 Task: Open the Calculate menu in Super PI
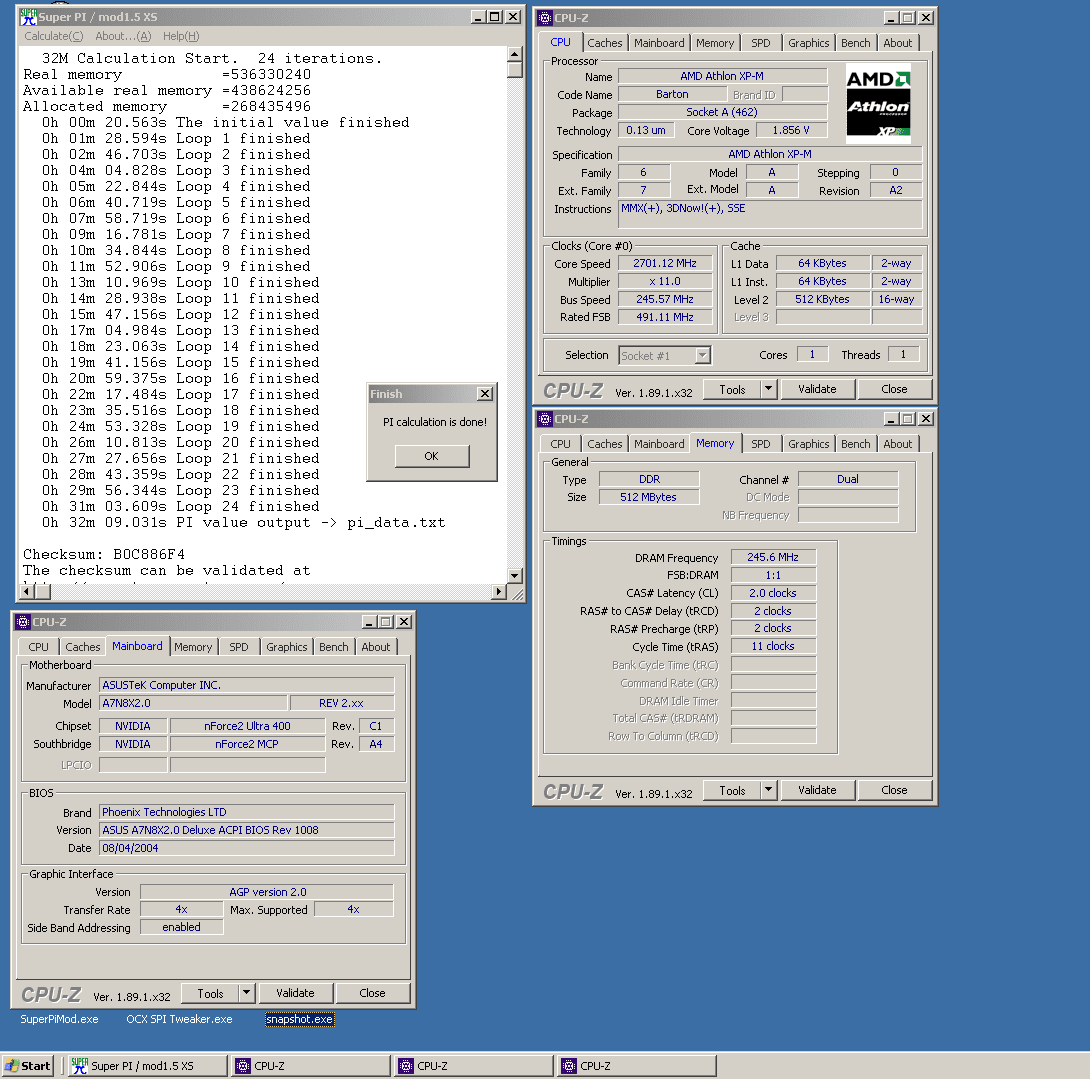point(54,36)
